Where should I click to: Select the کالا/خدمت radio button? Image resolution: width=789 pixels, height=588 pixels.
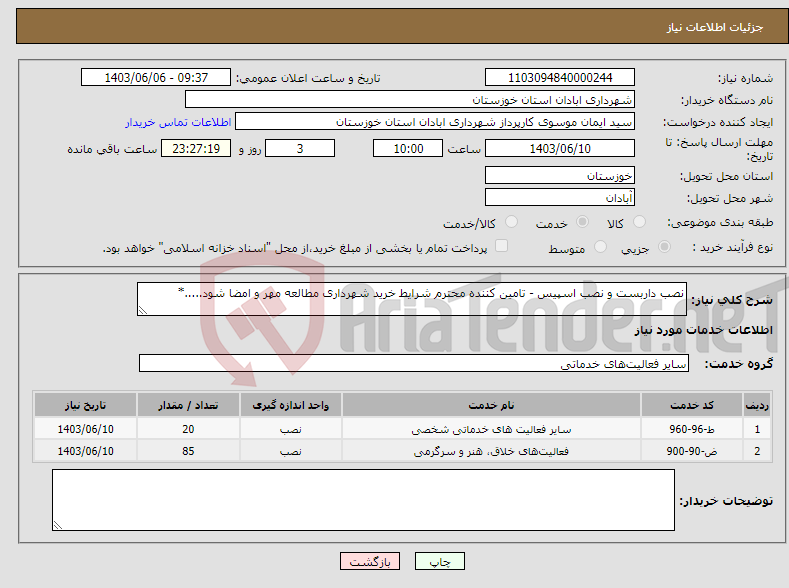coord(511,222)
